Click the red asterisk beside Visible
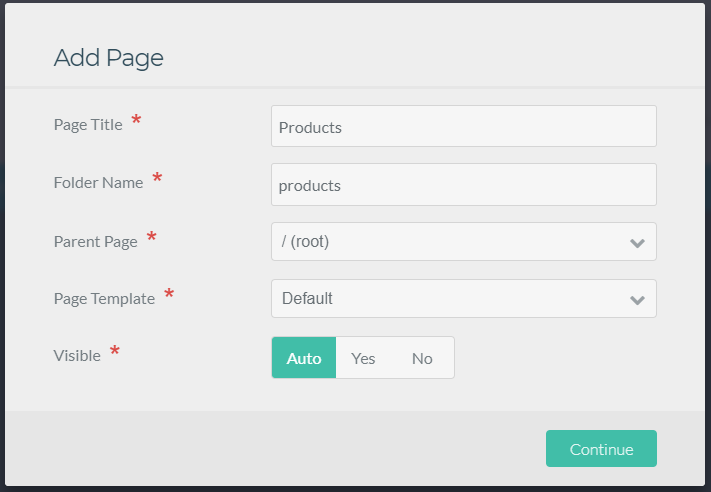 (114, 352)
